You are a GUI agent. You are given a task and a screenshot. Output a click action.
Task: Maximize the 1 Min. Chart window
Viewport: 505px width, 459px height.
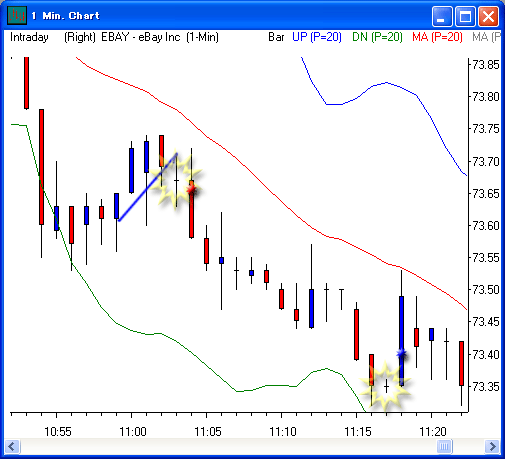(x=465, y=16)
